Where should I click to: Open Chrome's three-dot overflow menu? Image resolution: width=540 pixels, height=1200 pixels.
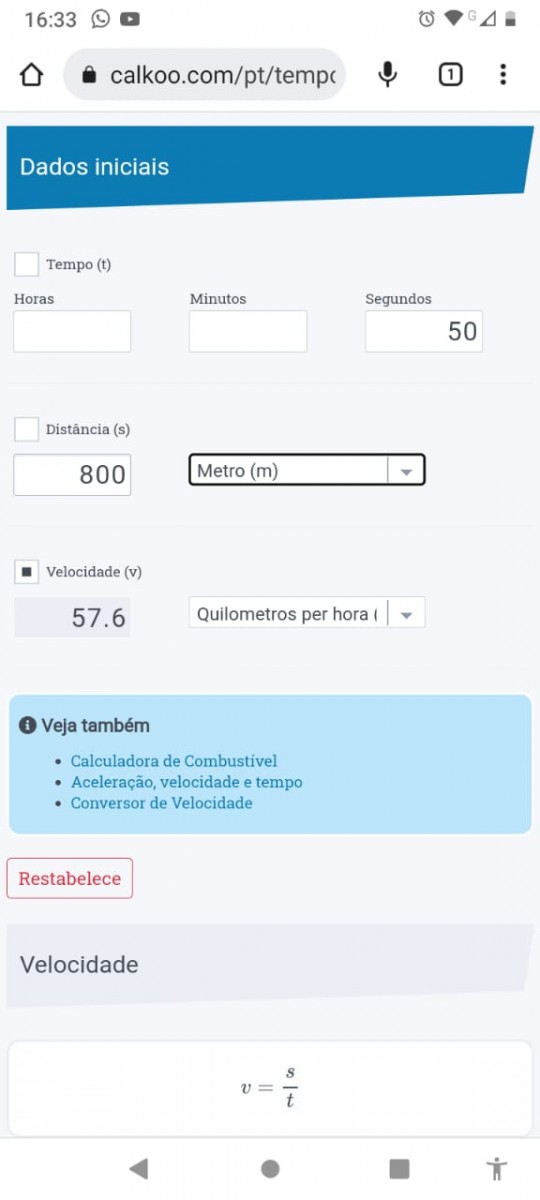503,75
